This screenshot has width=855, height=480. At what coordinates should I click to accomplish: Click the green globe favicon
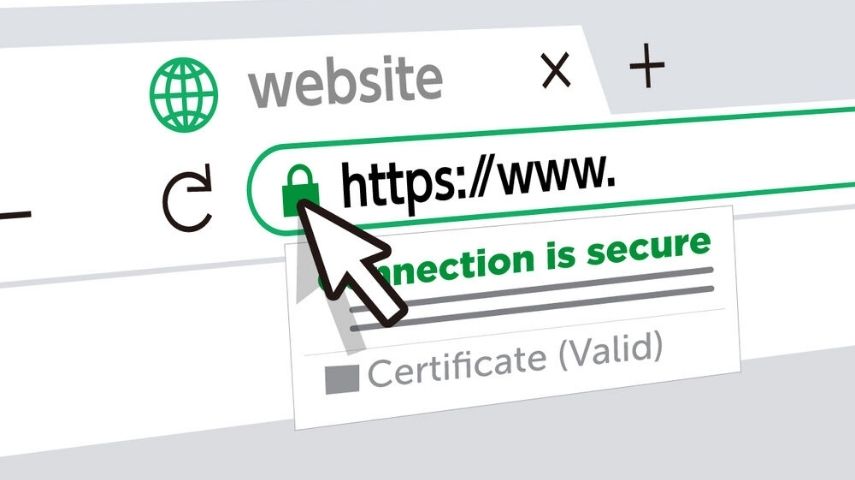[x=184, y=95]
